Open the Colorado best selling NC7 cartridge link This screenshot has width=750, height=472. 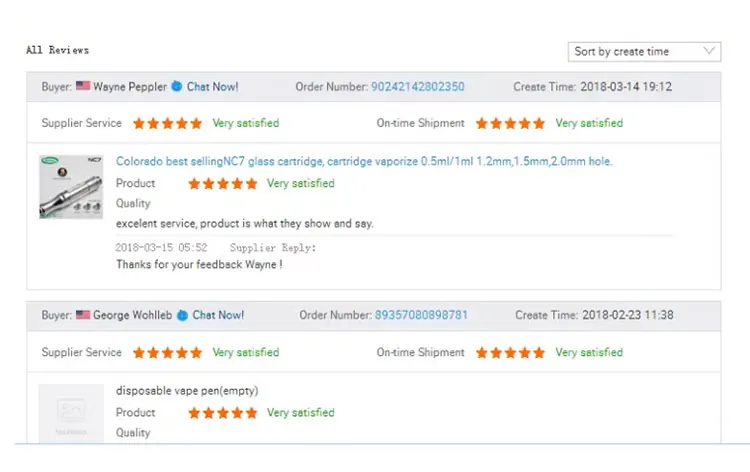click(x=364, y=161)
